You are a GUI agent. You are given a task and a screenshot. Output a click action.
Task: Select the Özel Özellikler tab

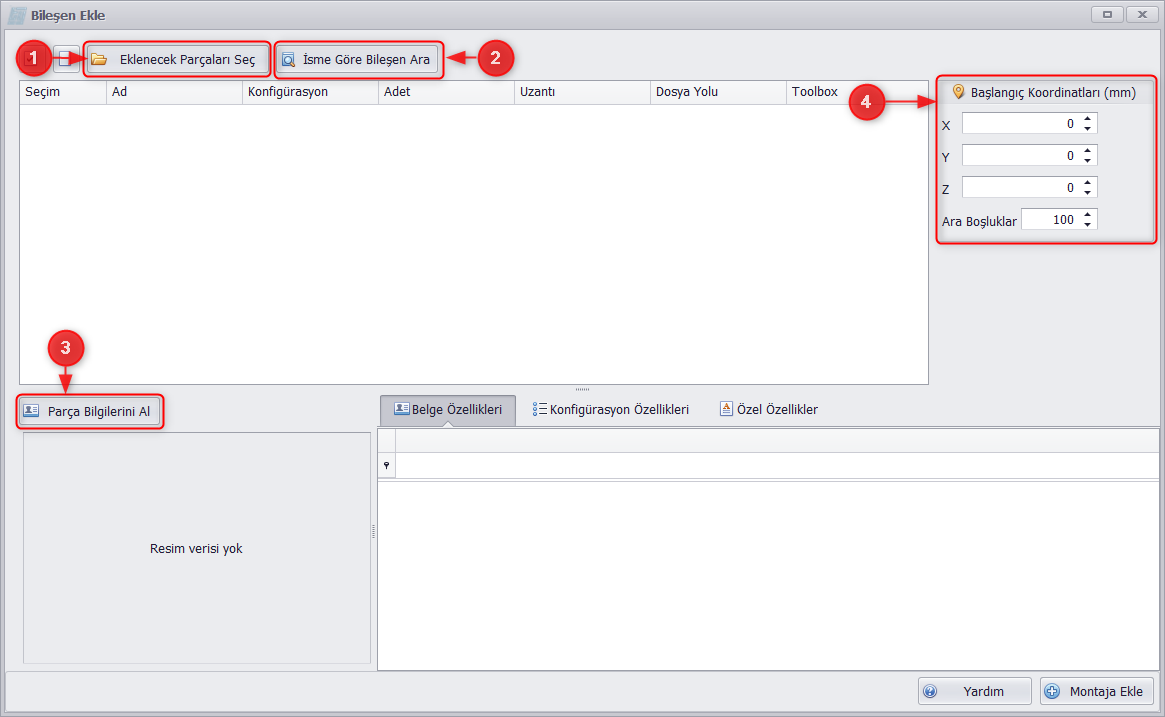[769, 409]
